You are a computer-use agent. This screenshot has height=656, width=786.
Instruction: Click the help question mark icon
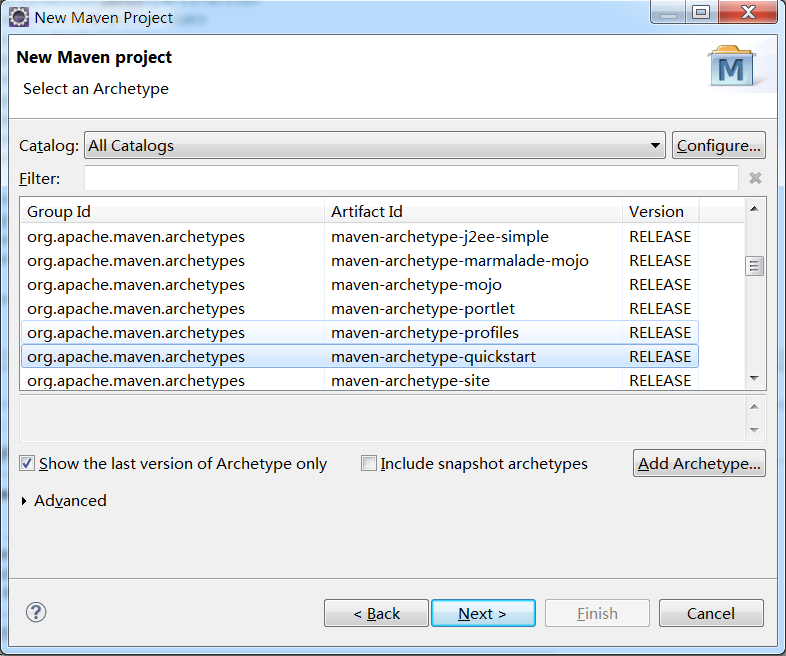(36, 612)
